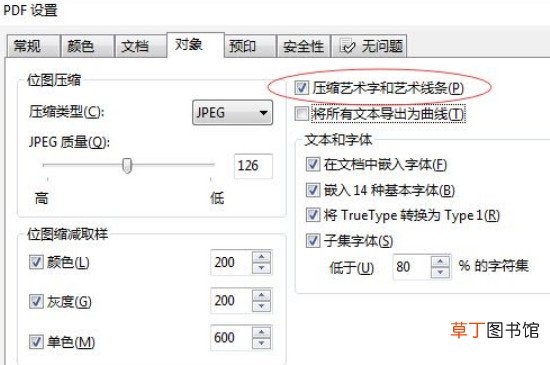Screen dimensions: 550x365
Task: Switch to the 常规 tab
Action: point(33,46)
